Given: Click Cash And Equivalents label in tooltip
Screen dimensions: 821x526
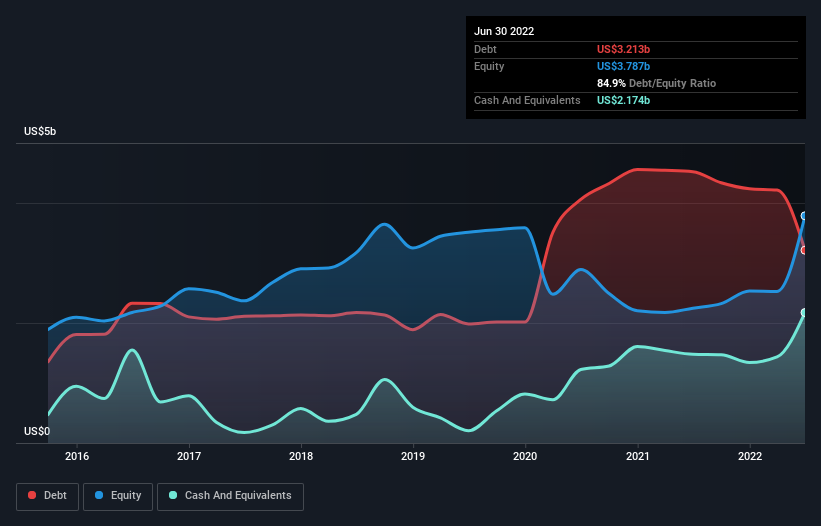Looking at the screenshot, I should click(x=527, y=100).
